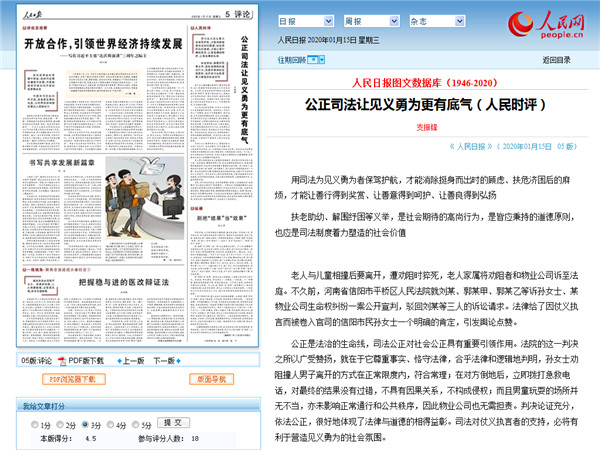Screen dimensions: 600x450
Task: Click the PDF浏览器下载 button
Action: 73,379
